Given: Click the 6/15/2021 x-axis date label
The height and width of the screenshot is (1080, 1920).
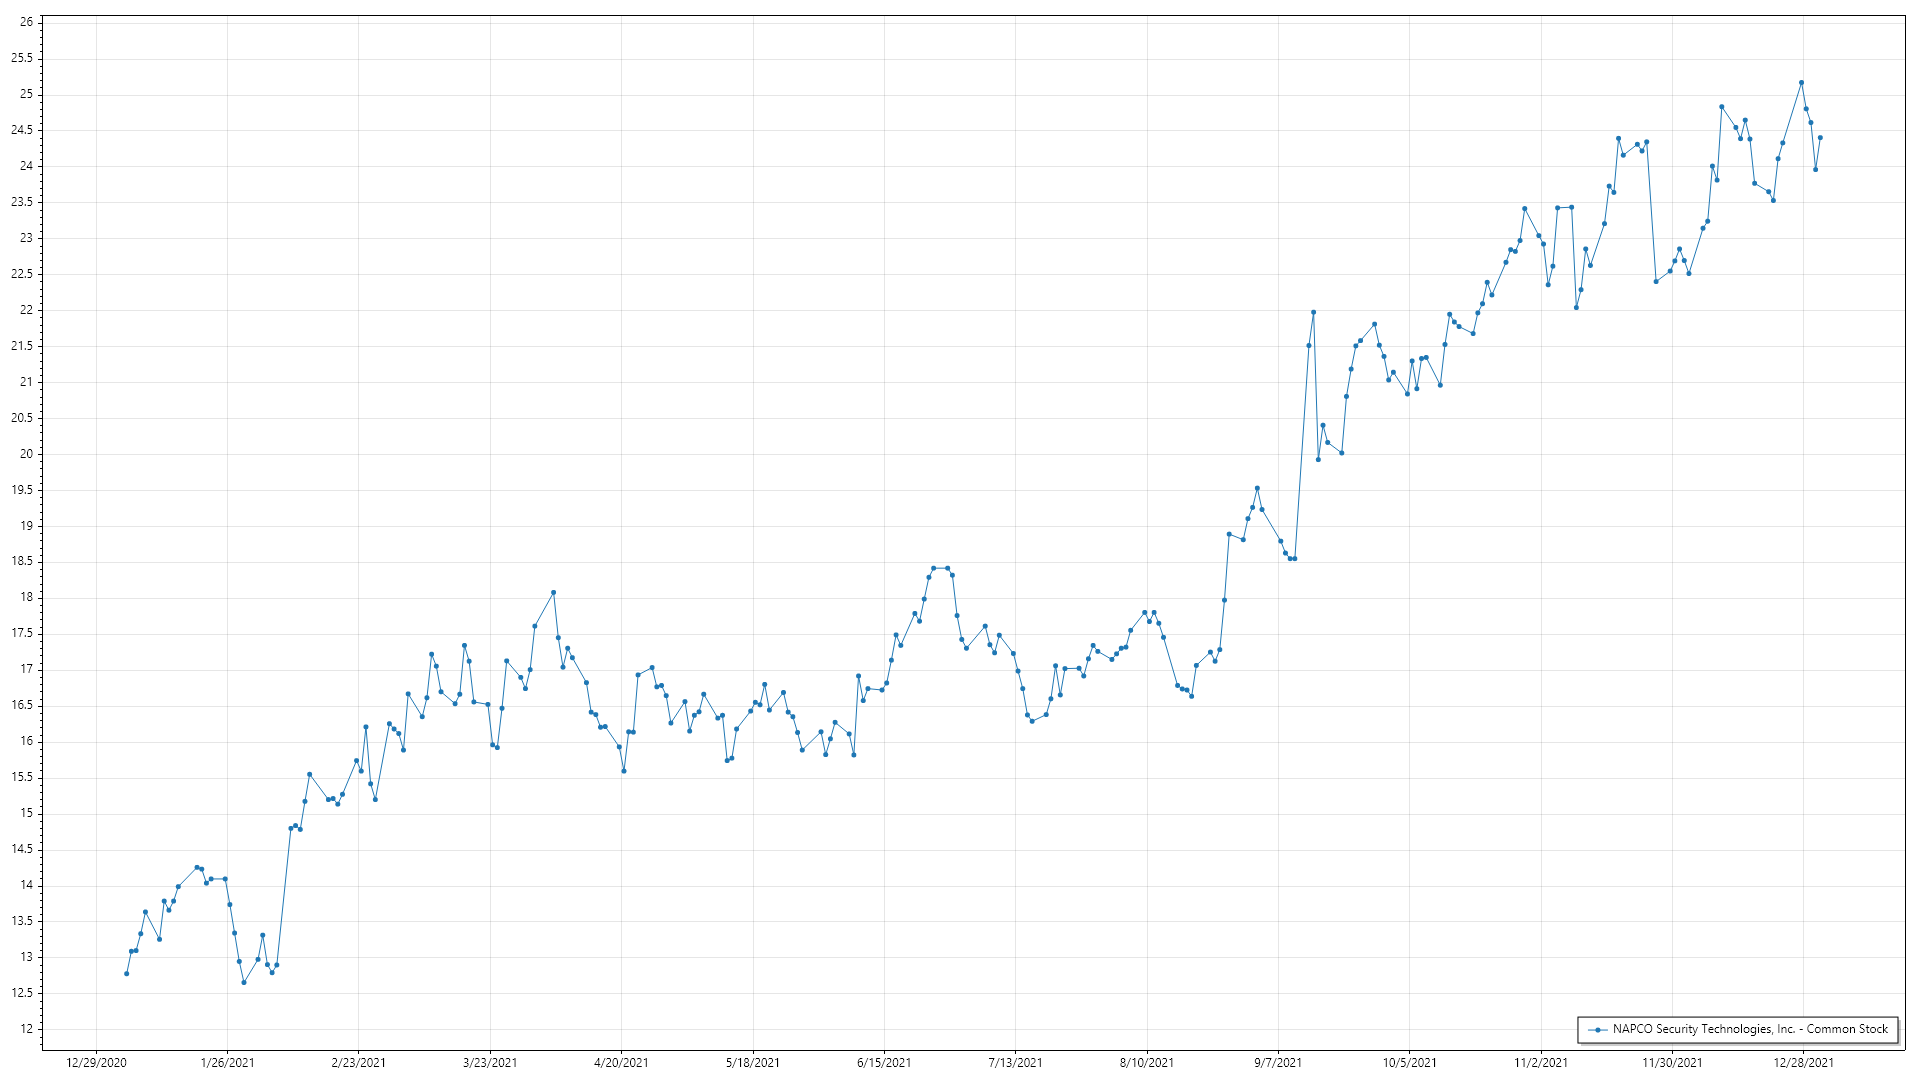Looking at the screenshot, I should pos(884,1063).
